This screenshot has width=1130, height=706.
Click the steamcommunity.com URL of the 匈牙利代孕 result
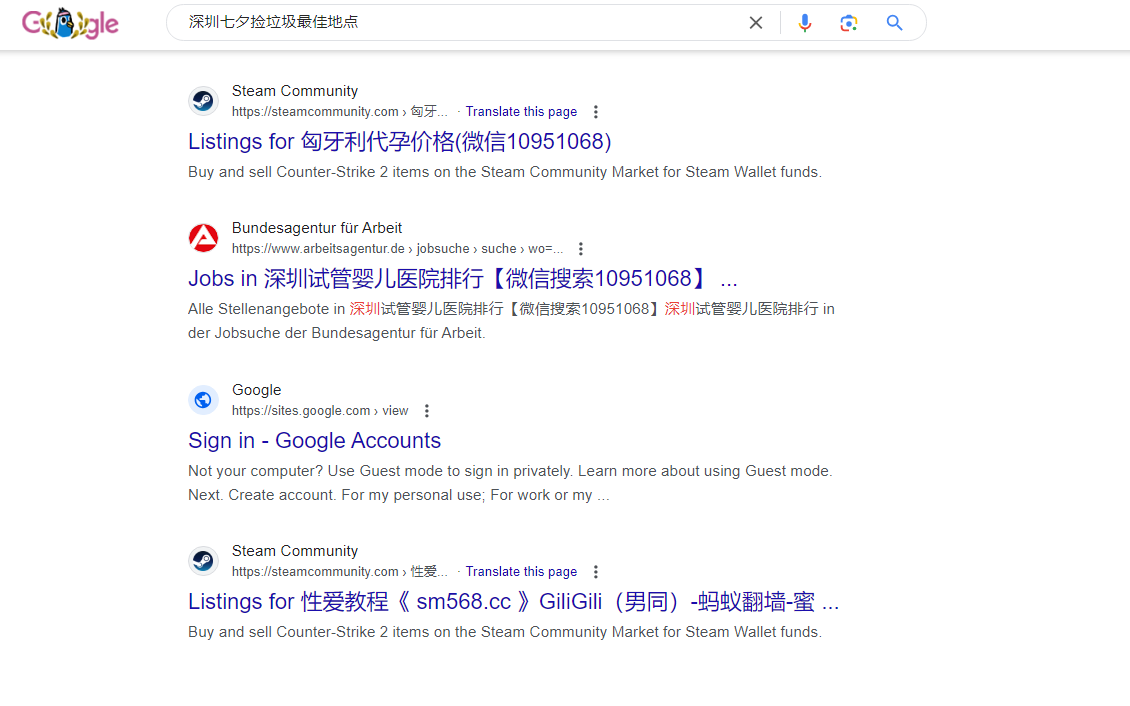(x=339, y=112)
